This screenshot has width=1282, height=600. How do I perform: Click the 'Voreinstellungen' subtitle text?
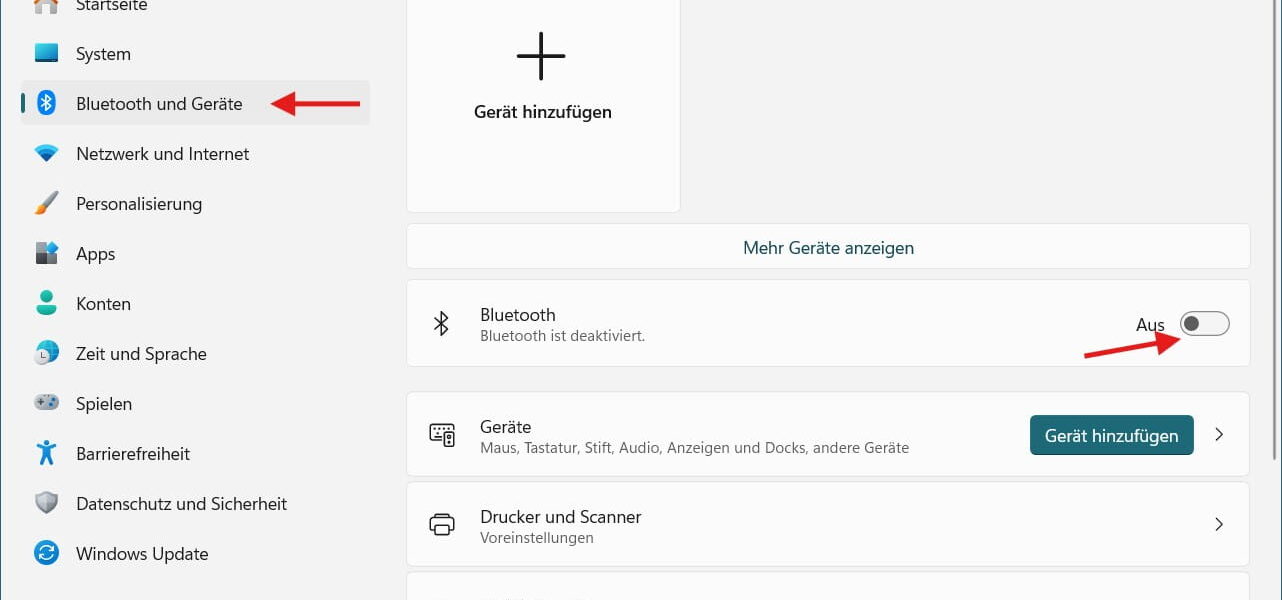537,538
